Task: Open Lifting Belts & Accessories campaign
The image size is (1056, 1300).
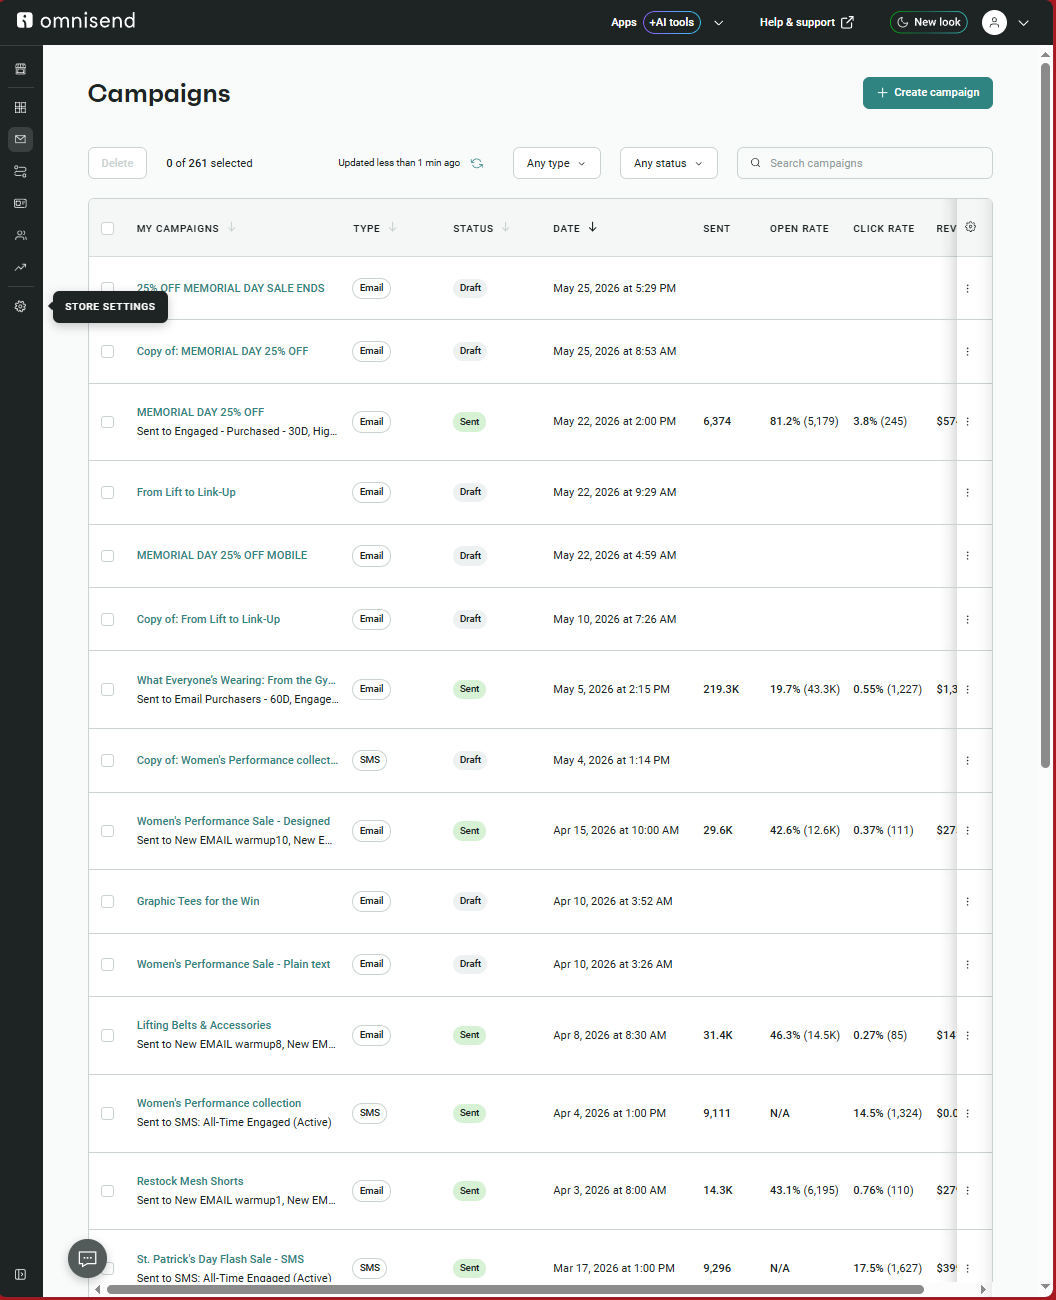Action: [204, 1025]
